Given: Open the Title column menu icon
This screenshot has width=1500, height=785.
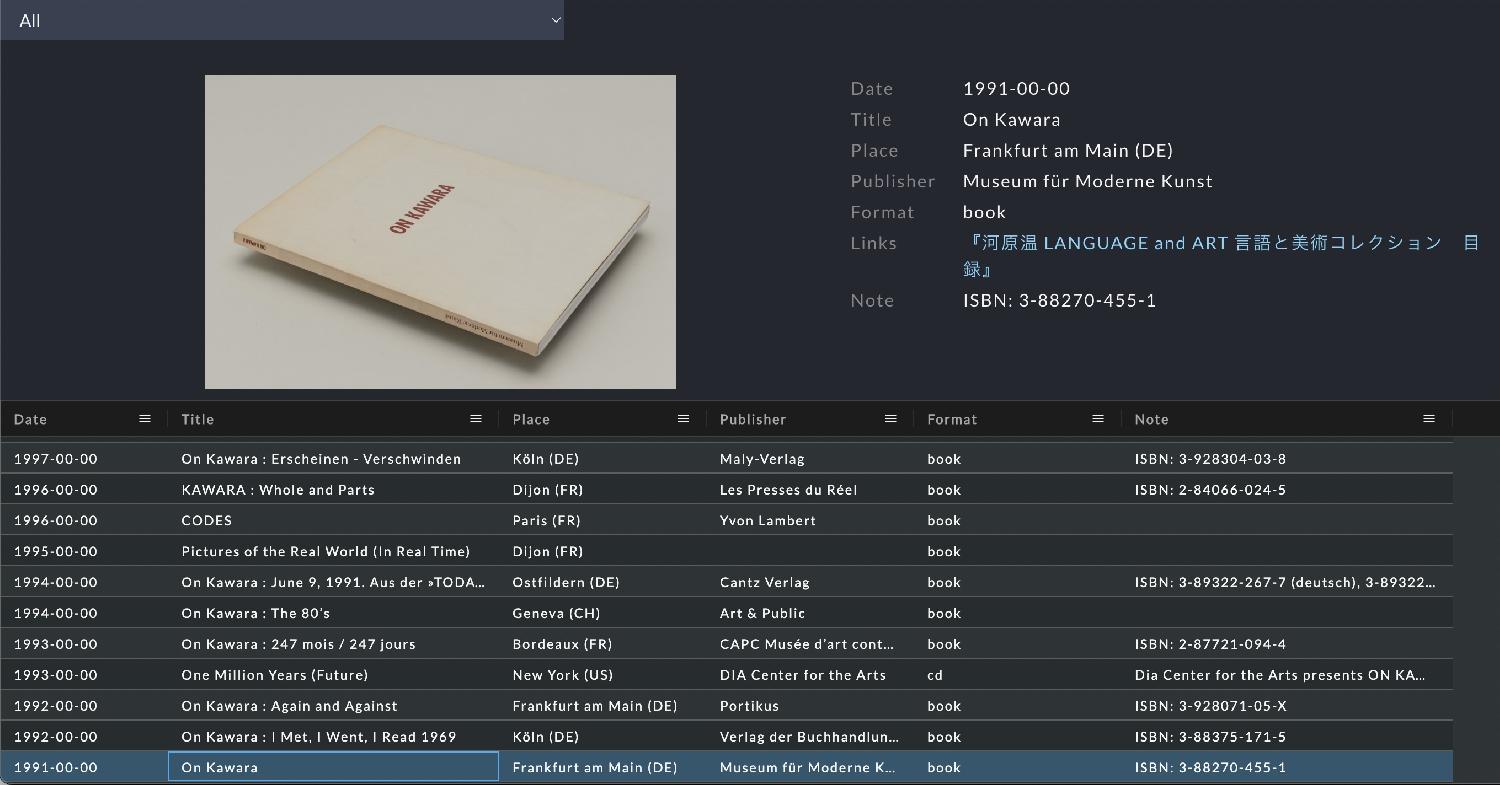Looking at the screenshot, I should coord(476,419).
